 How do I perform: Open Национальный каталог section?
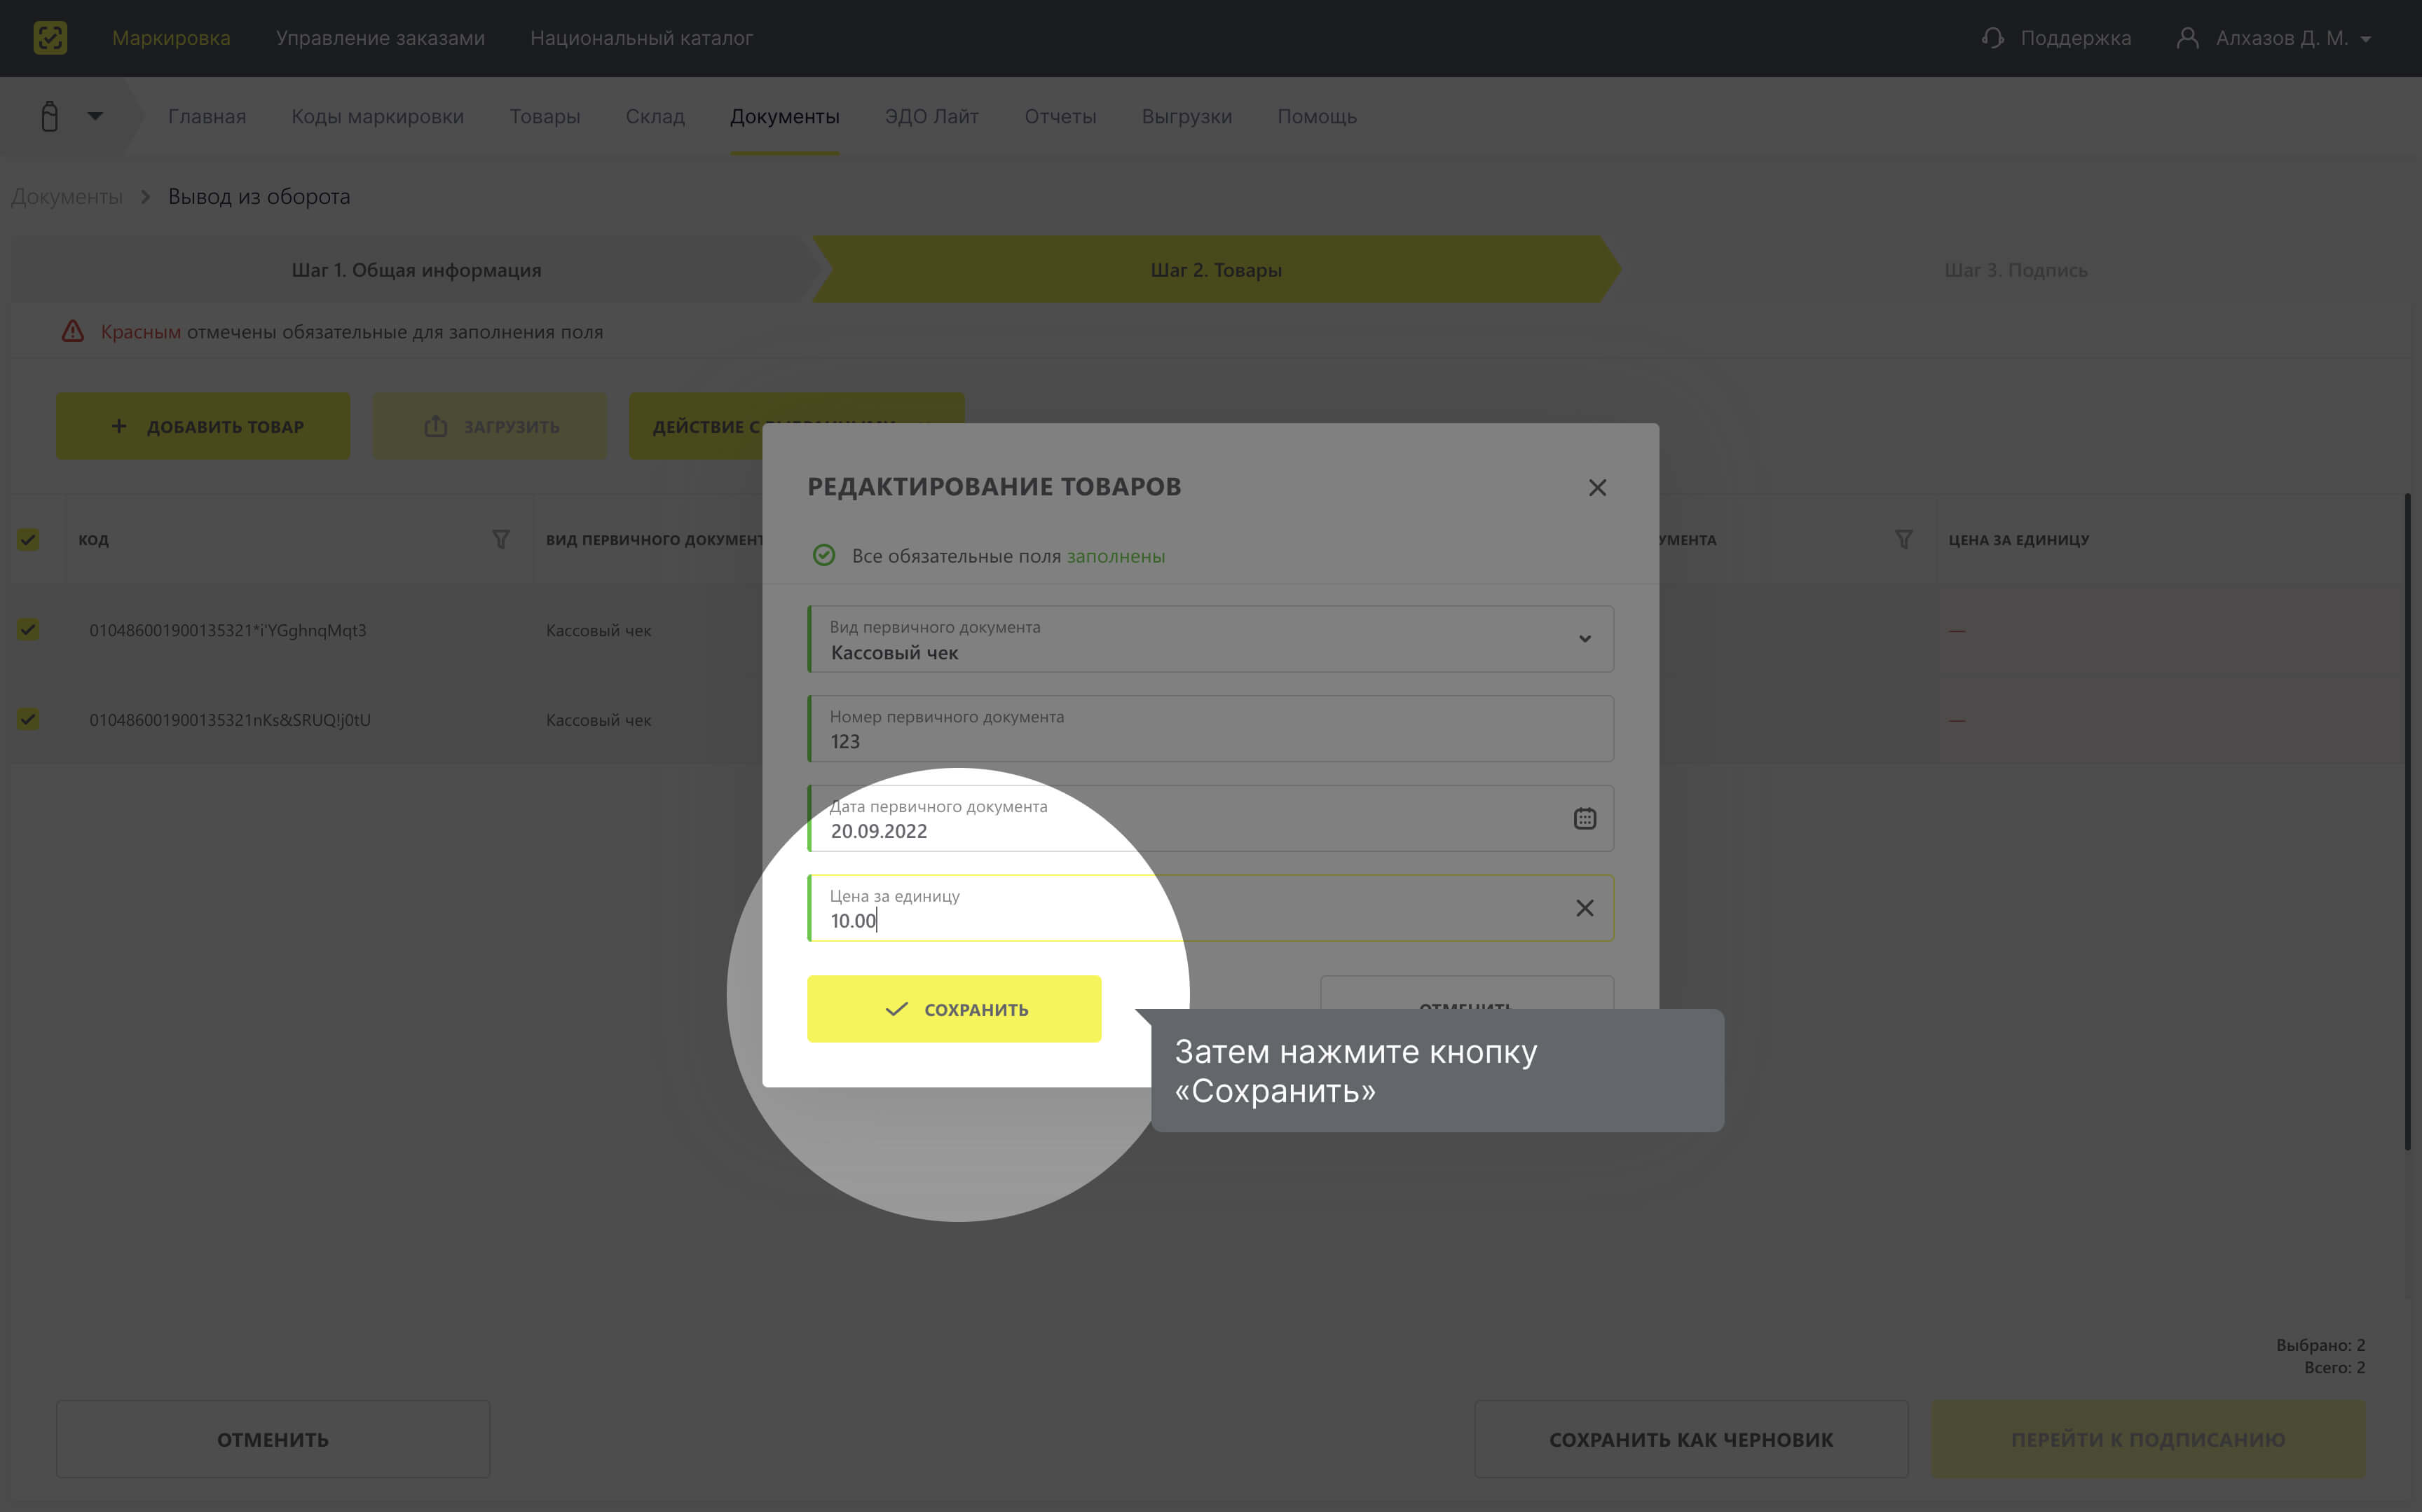coord(641,38)
